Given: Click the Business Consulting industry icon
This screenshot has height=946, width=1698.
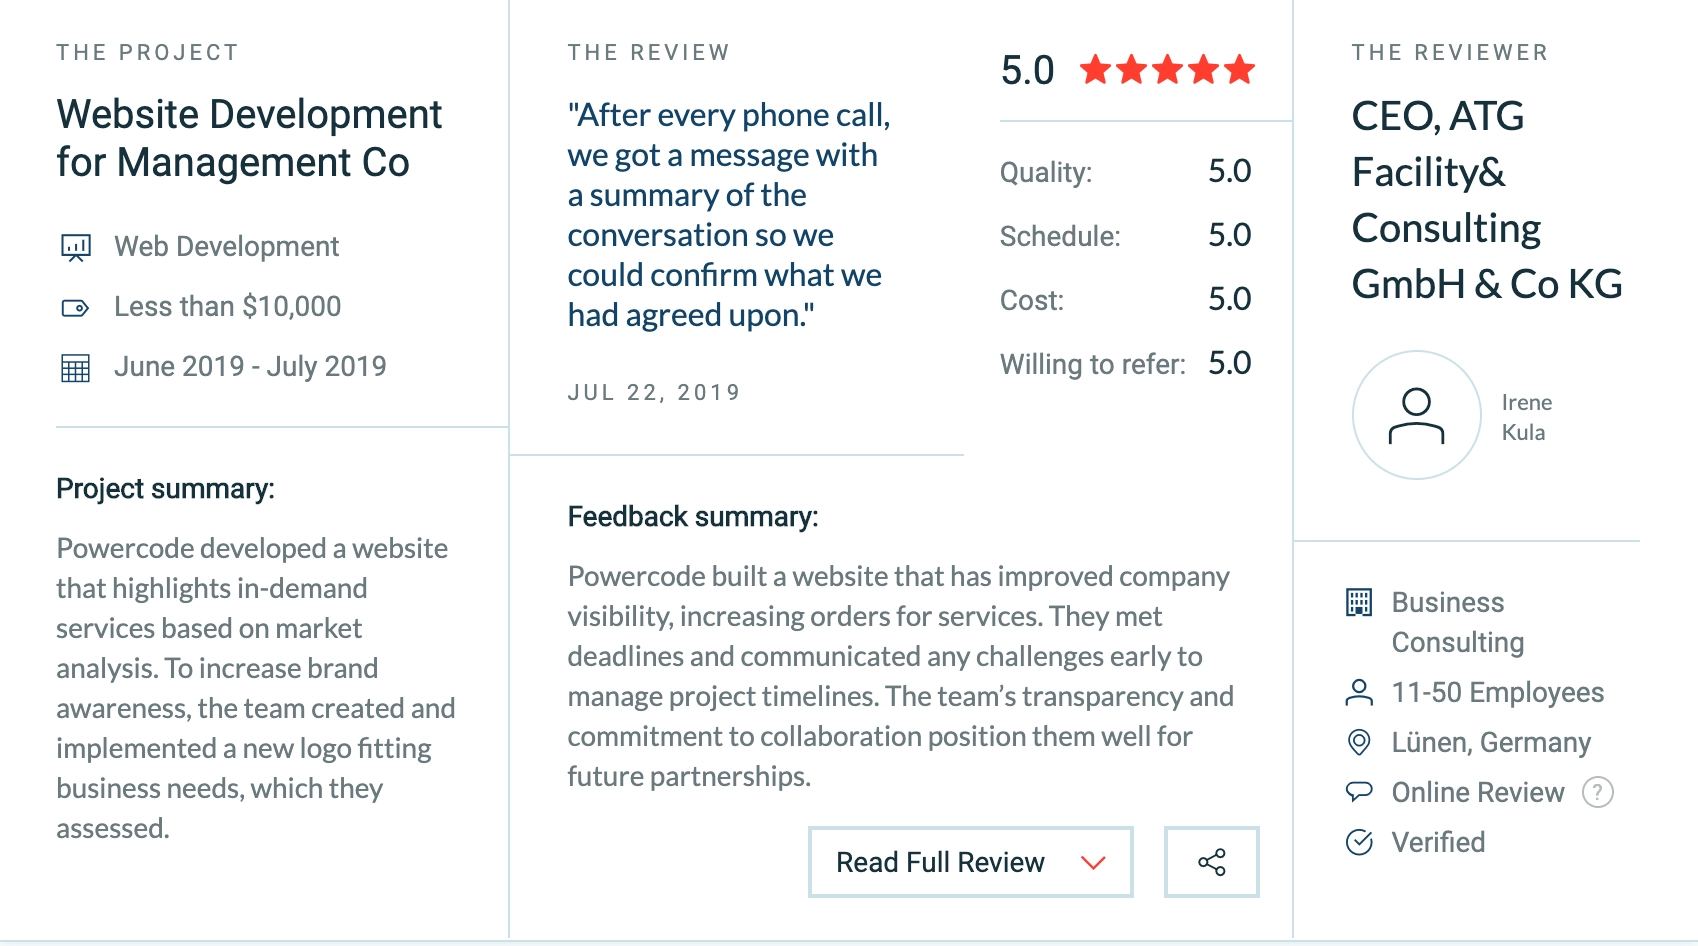Looking at the screenshot, I should coord(1358,602).
